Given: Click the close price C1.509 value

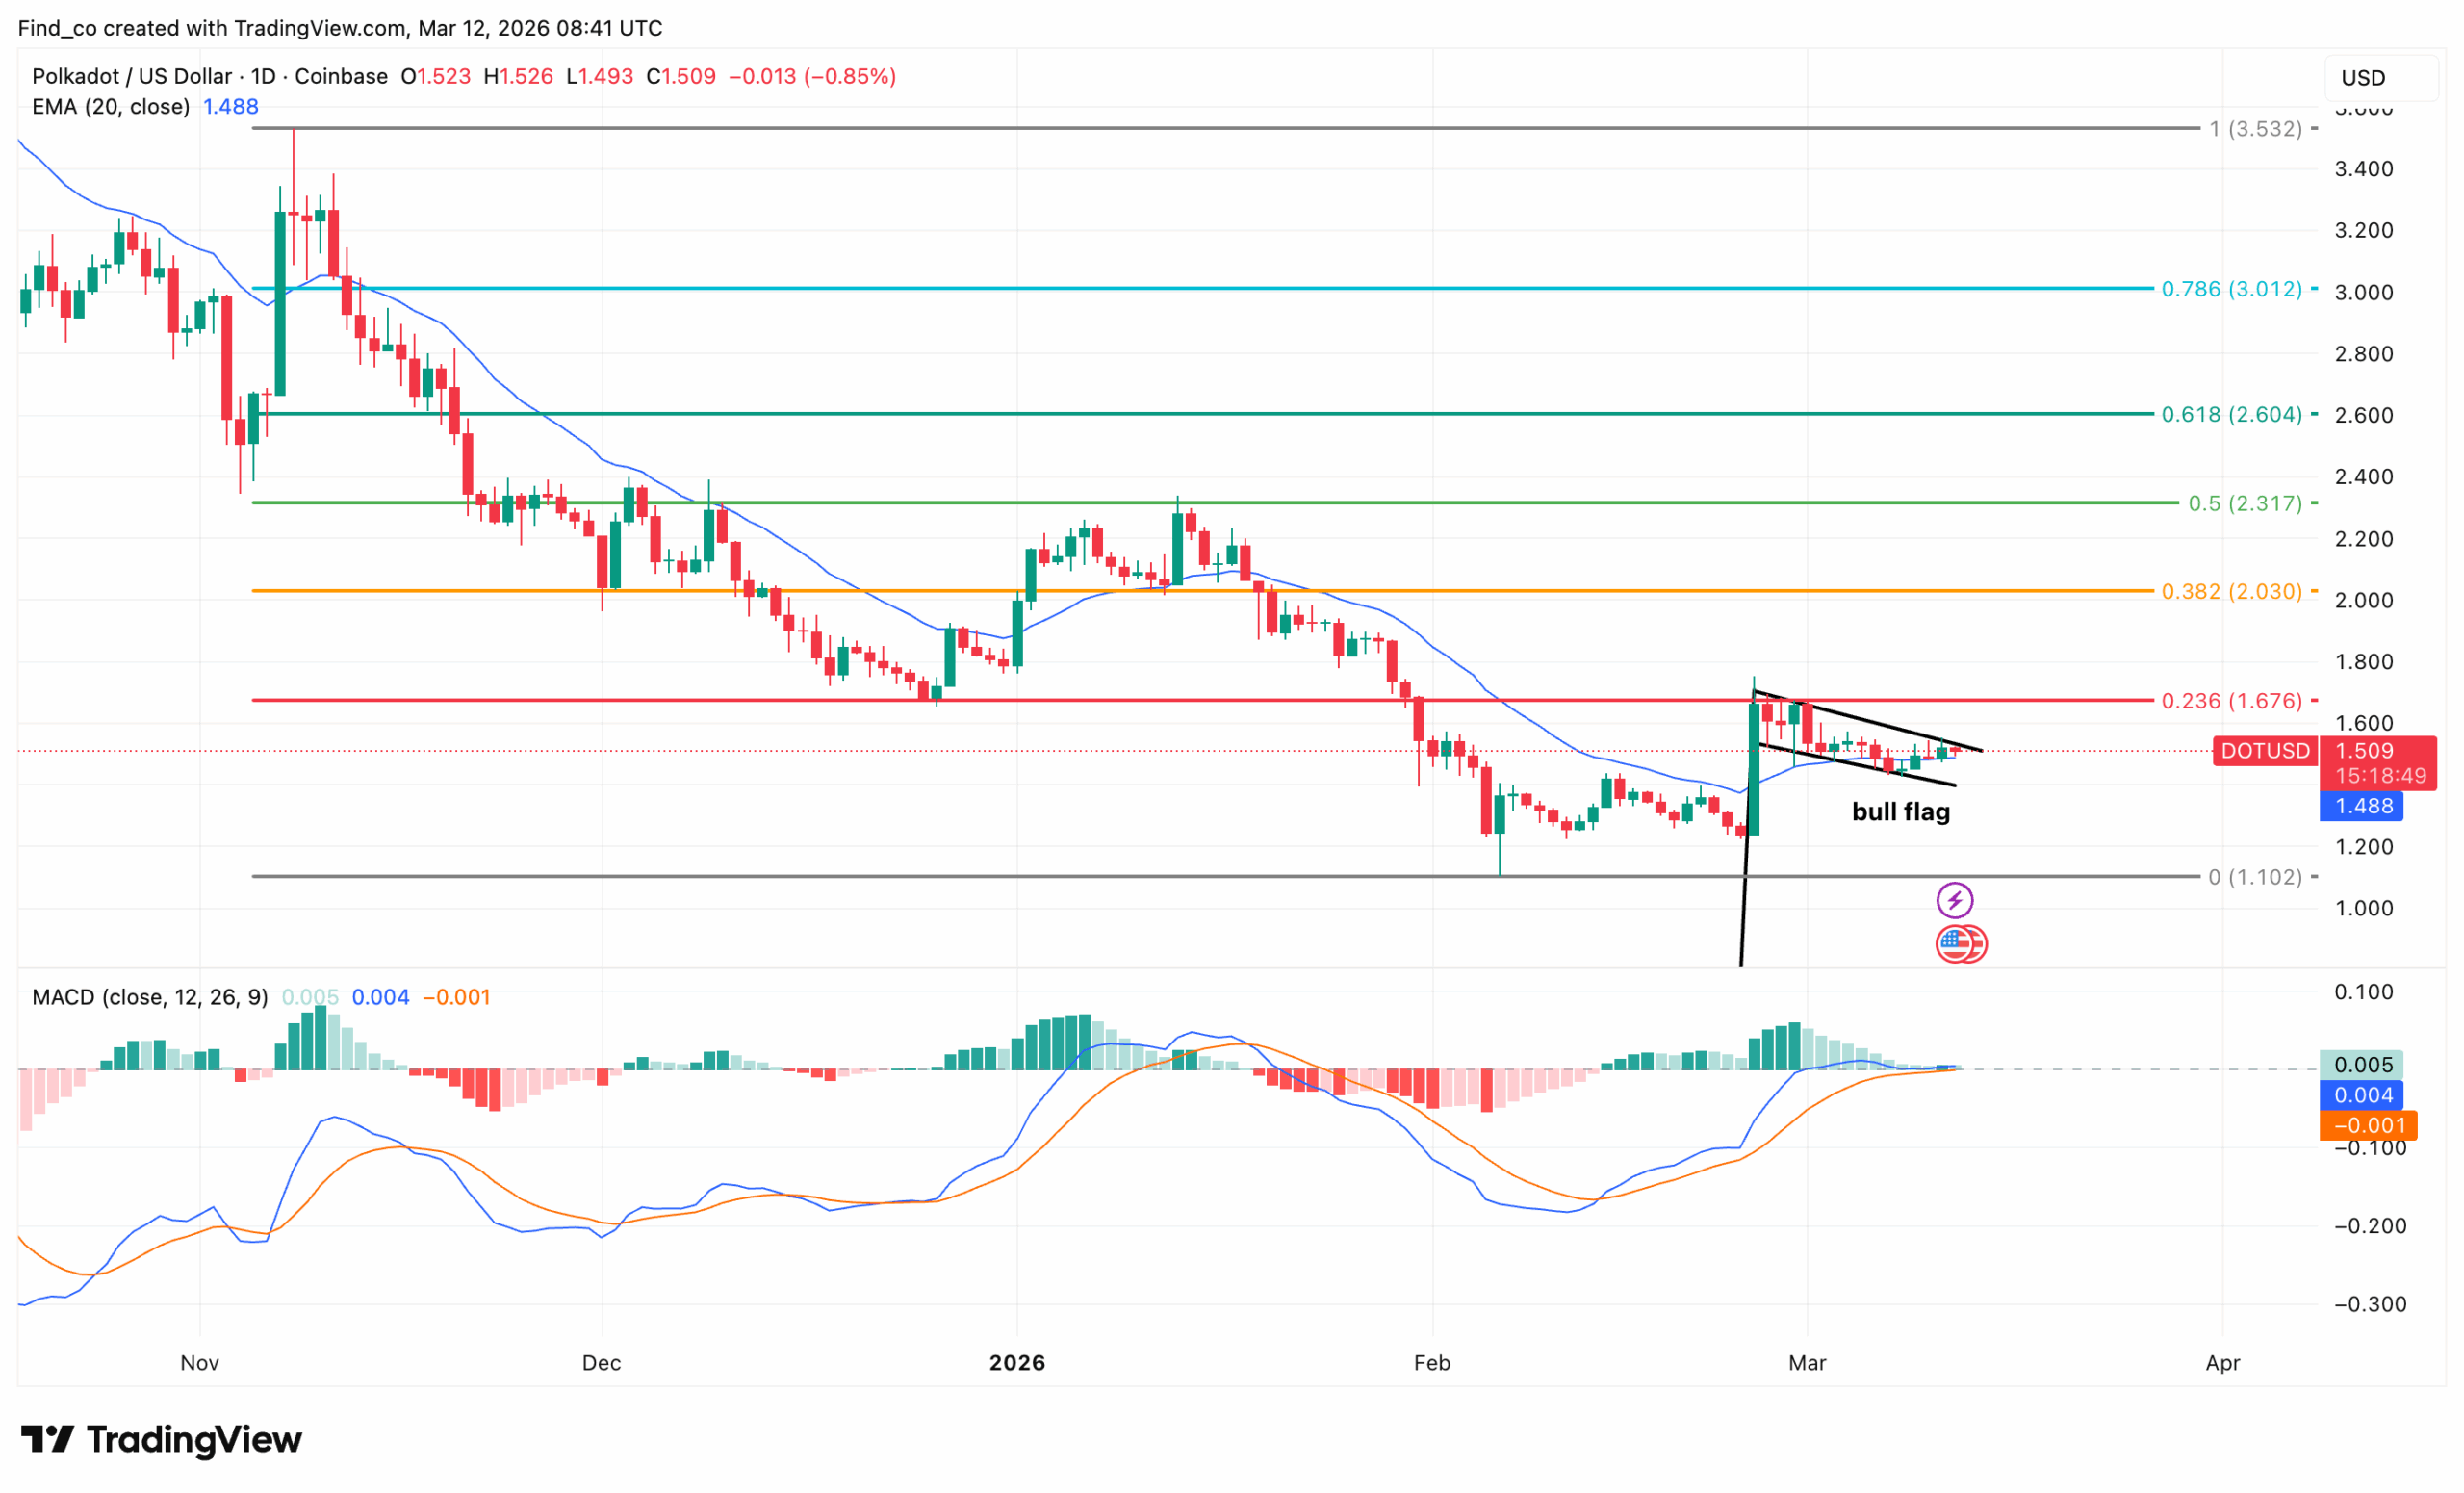Looking at the screenshot, I should [681, 76].
